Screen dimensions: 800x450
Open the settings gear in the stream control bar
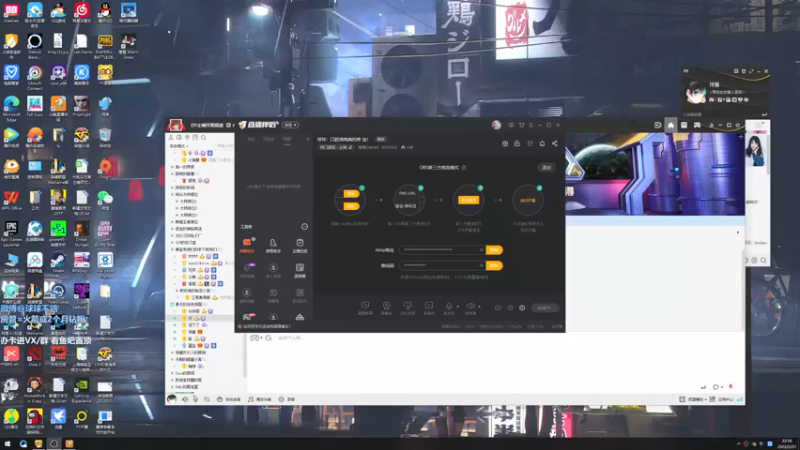click(x=522, y=308)
